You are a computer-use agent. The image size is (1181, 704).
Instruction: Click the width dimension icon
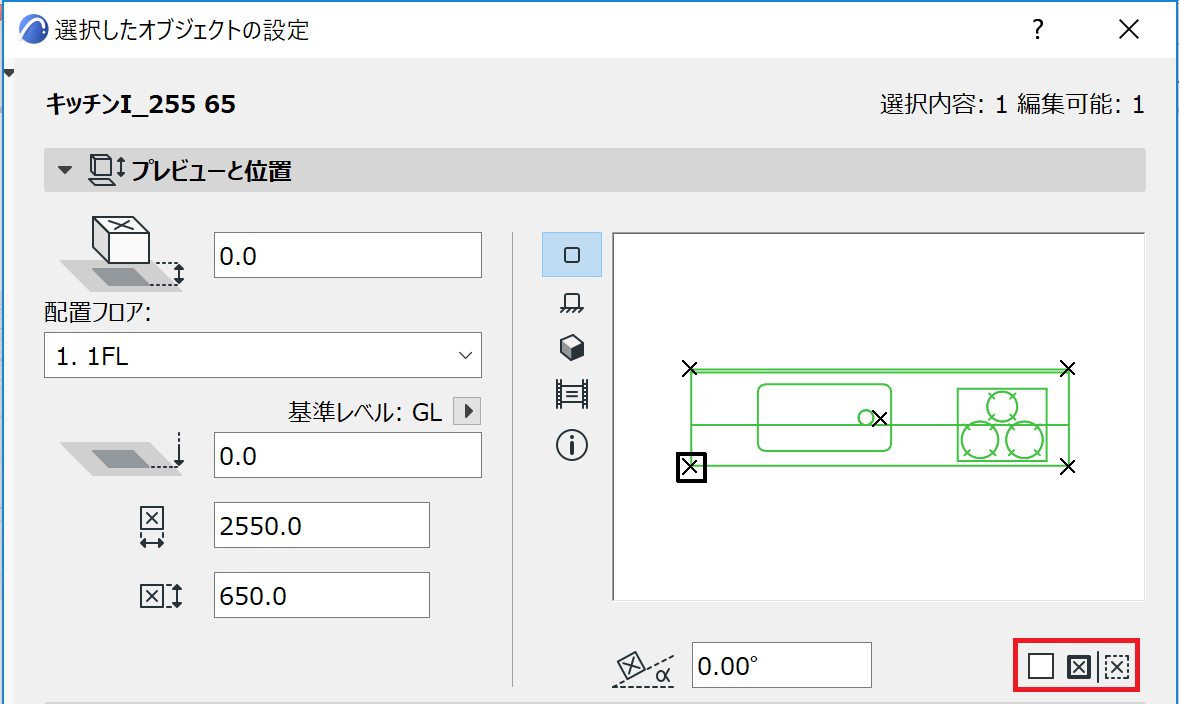(x=152, y=526)
